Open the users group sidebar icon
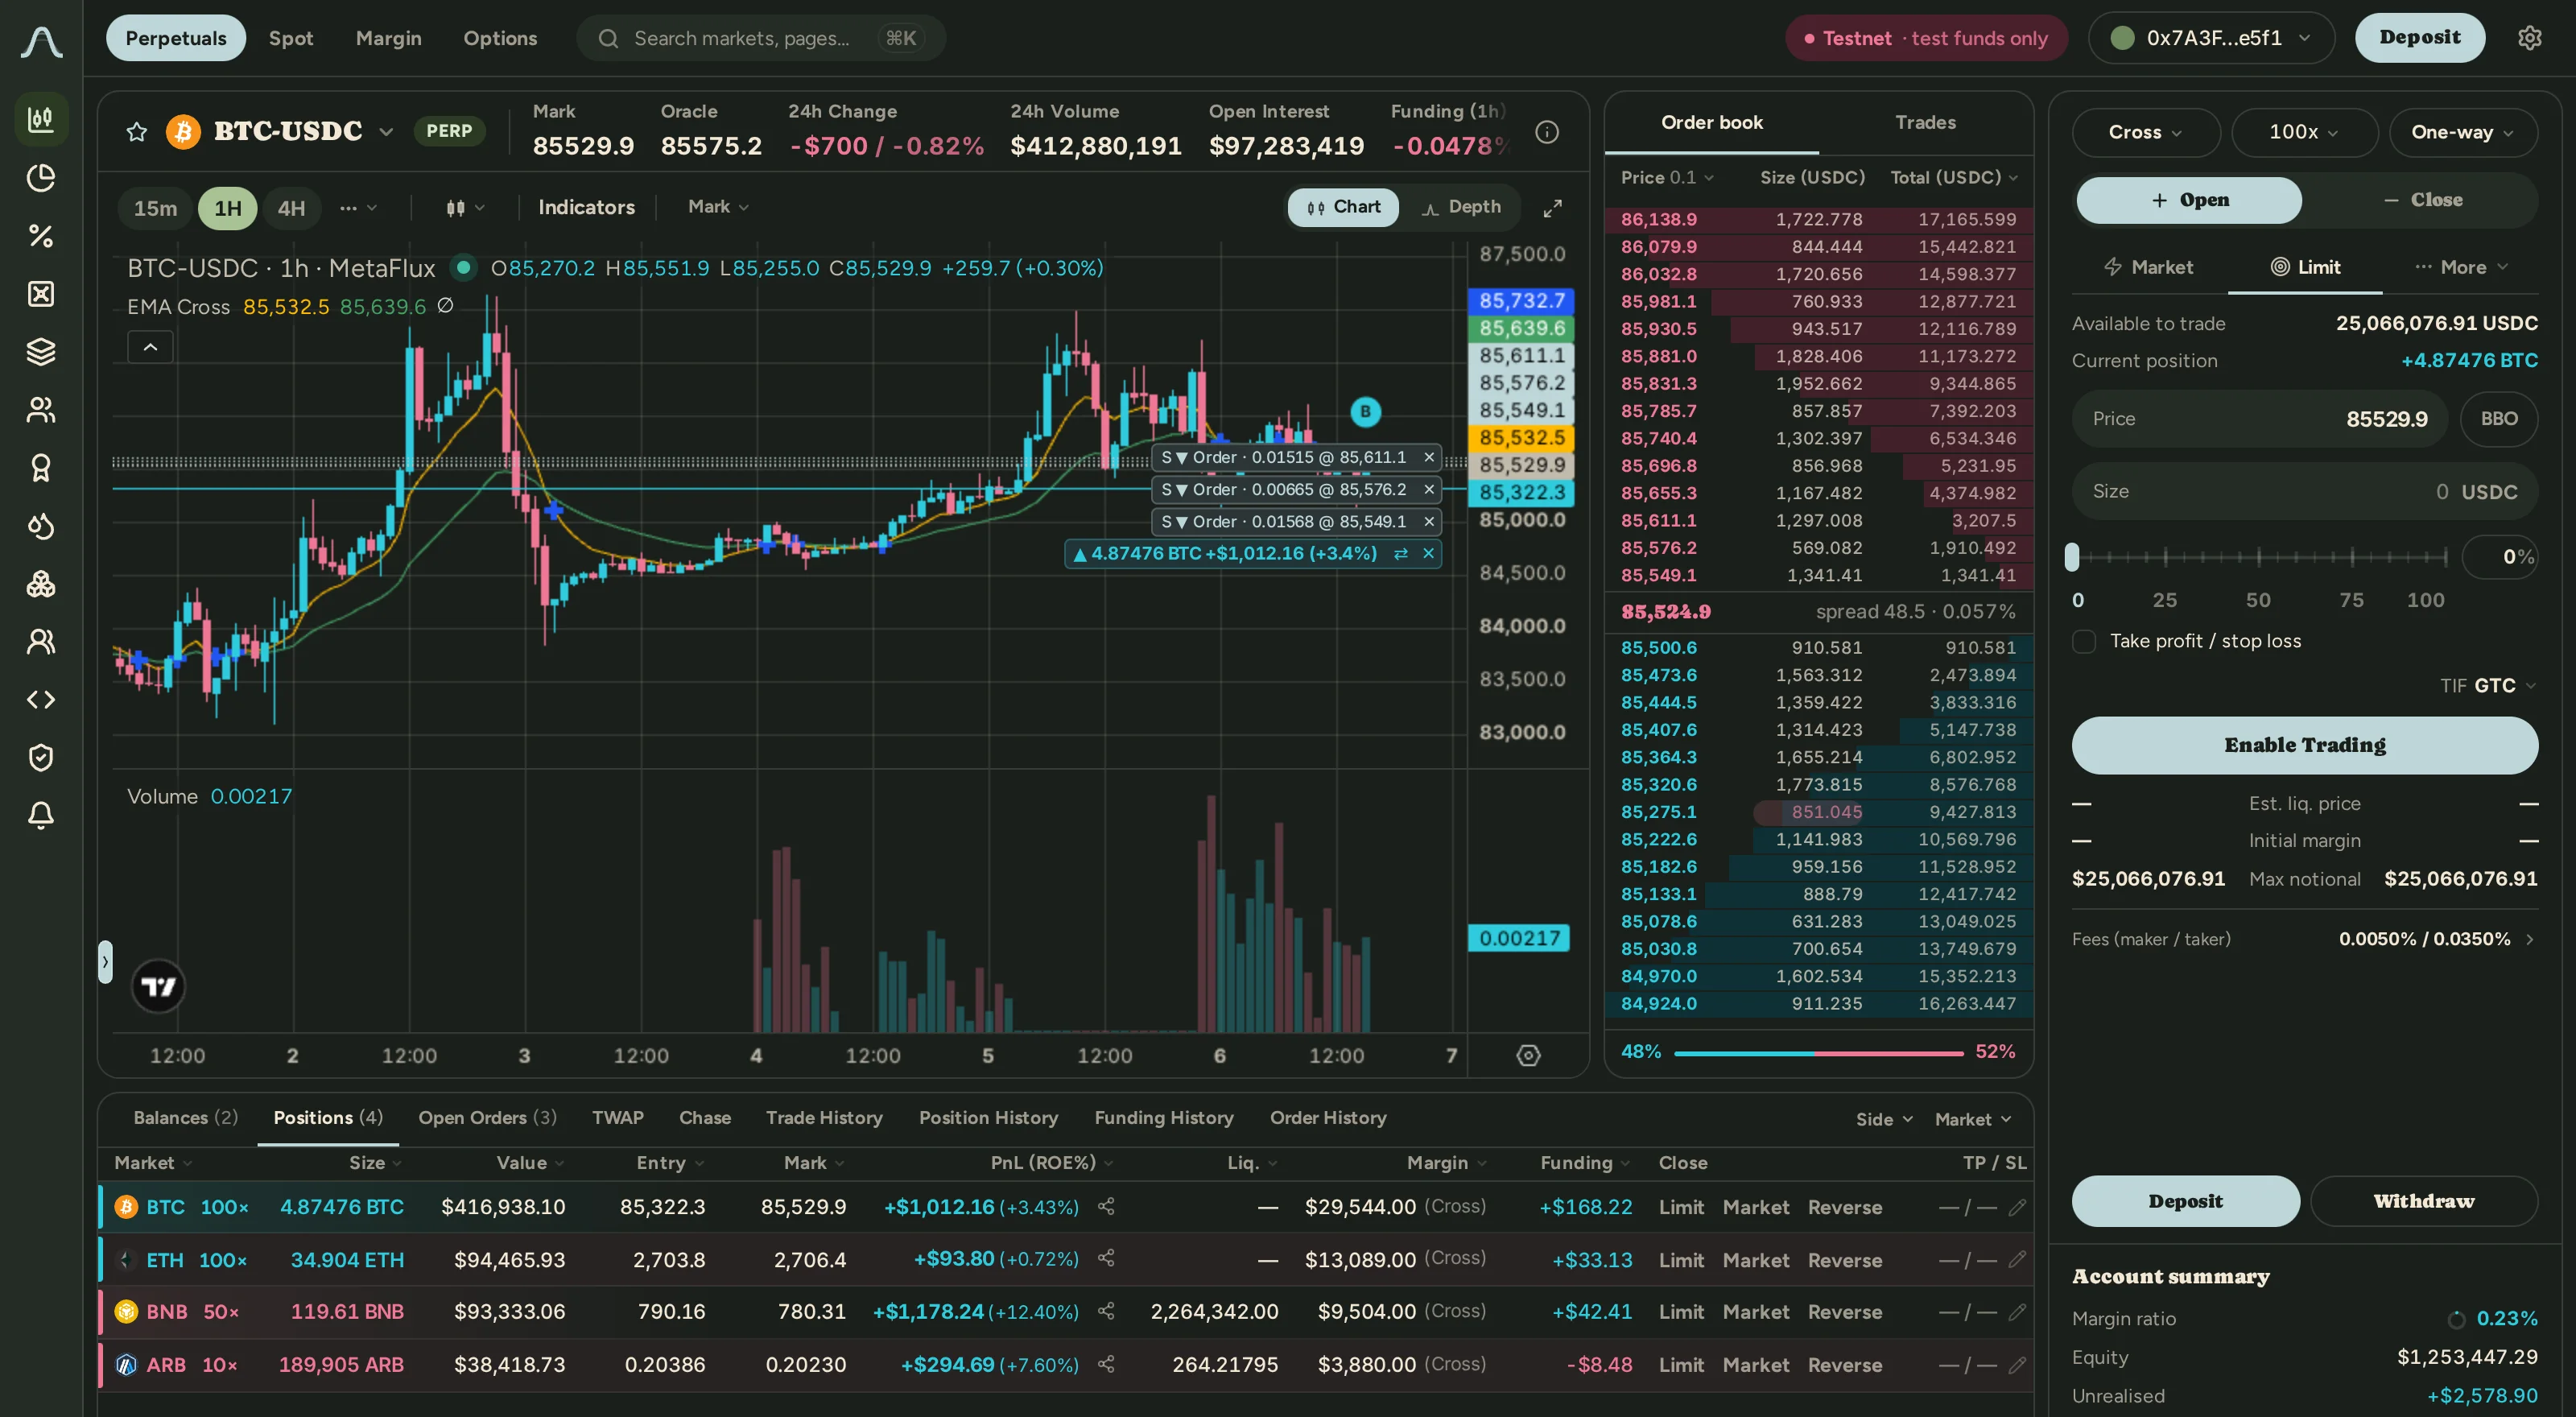Viewport: 2576px width, 1417px height. pos(40,410)
